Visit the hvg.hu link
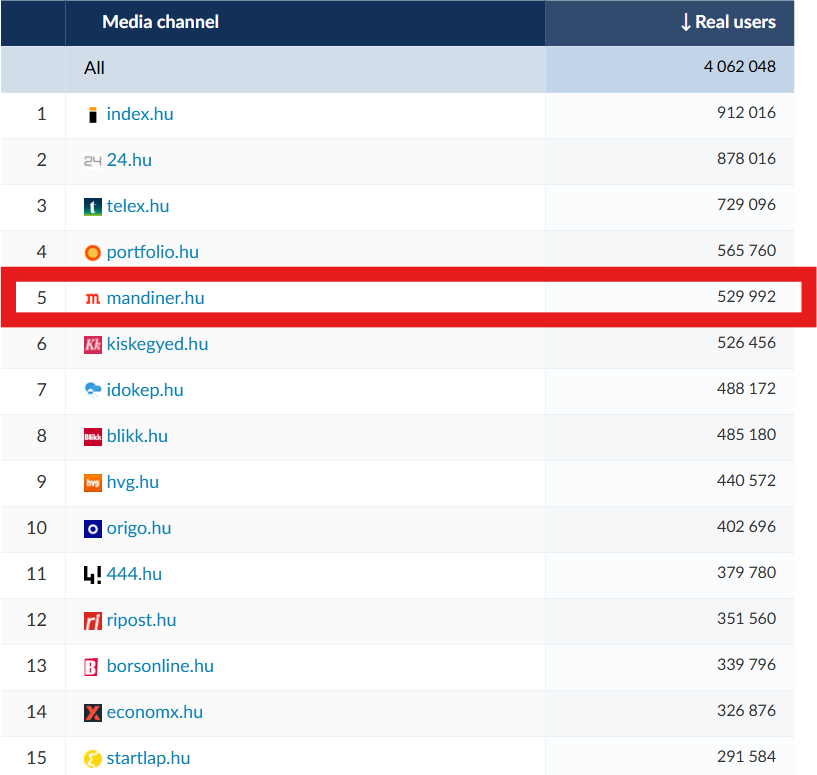817x775 pixels. [133, 483]
